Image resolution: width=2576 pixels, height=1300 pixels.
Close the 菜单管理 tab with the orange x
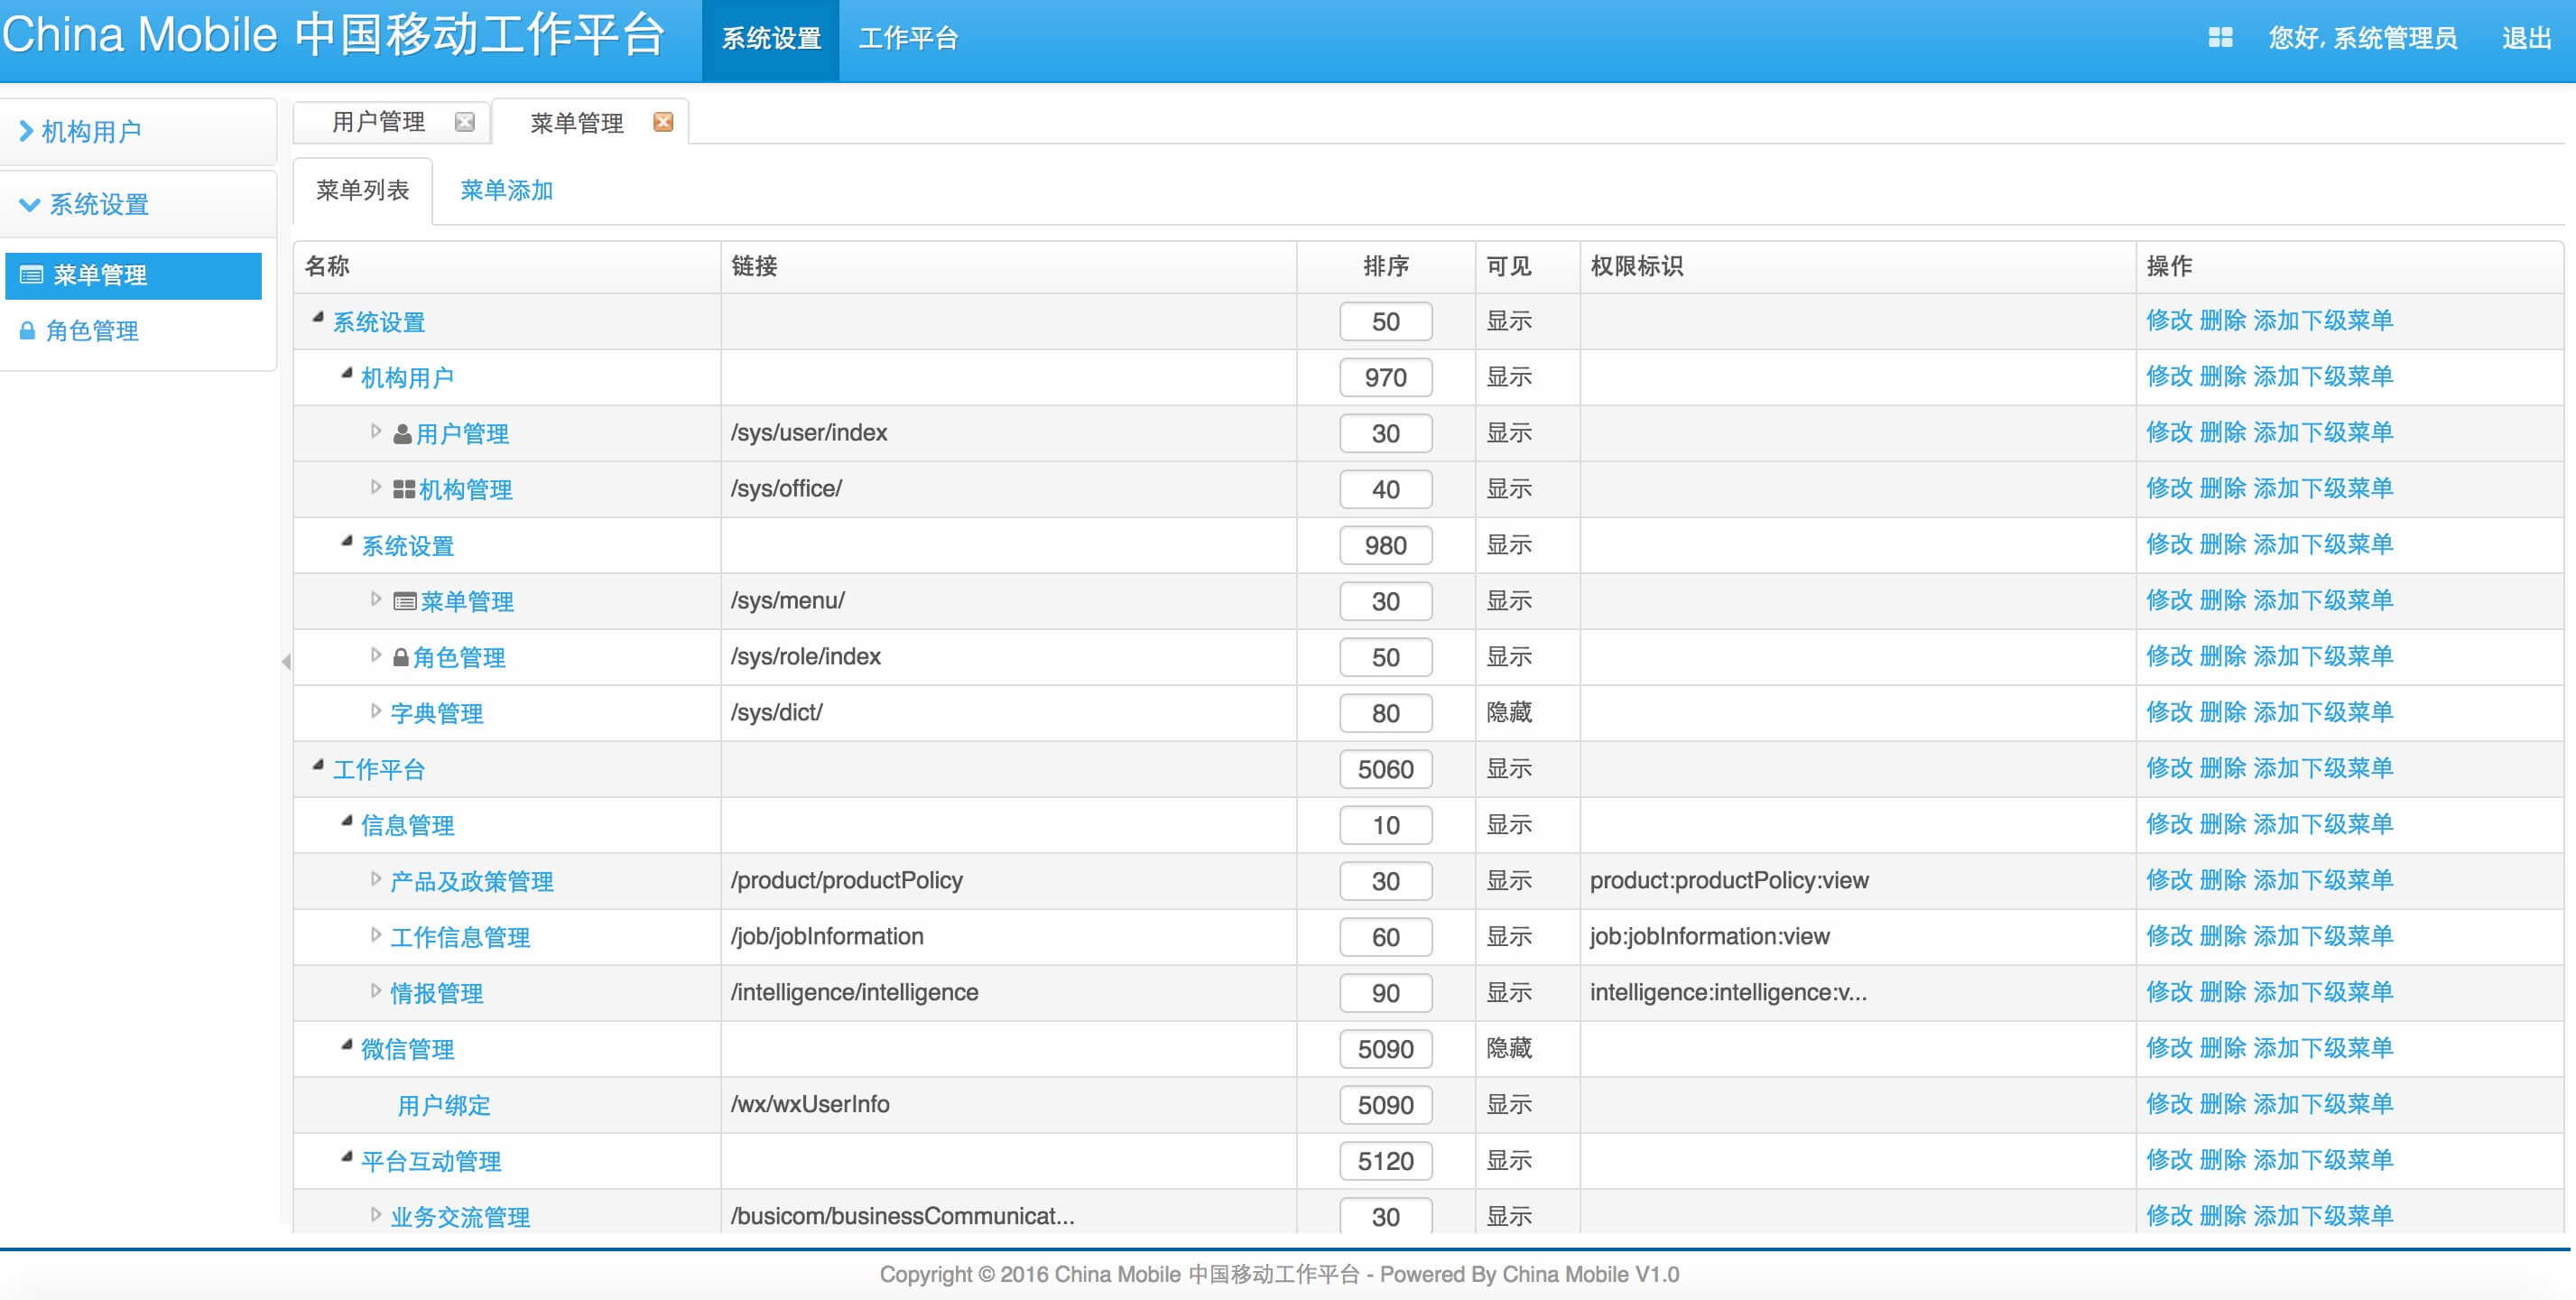(x=663, y=122)
